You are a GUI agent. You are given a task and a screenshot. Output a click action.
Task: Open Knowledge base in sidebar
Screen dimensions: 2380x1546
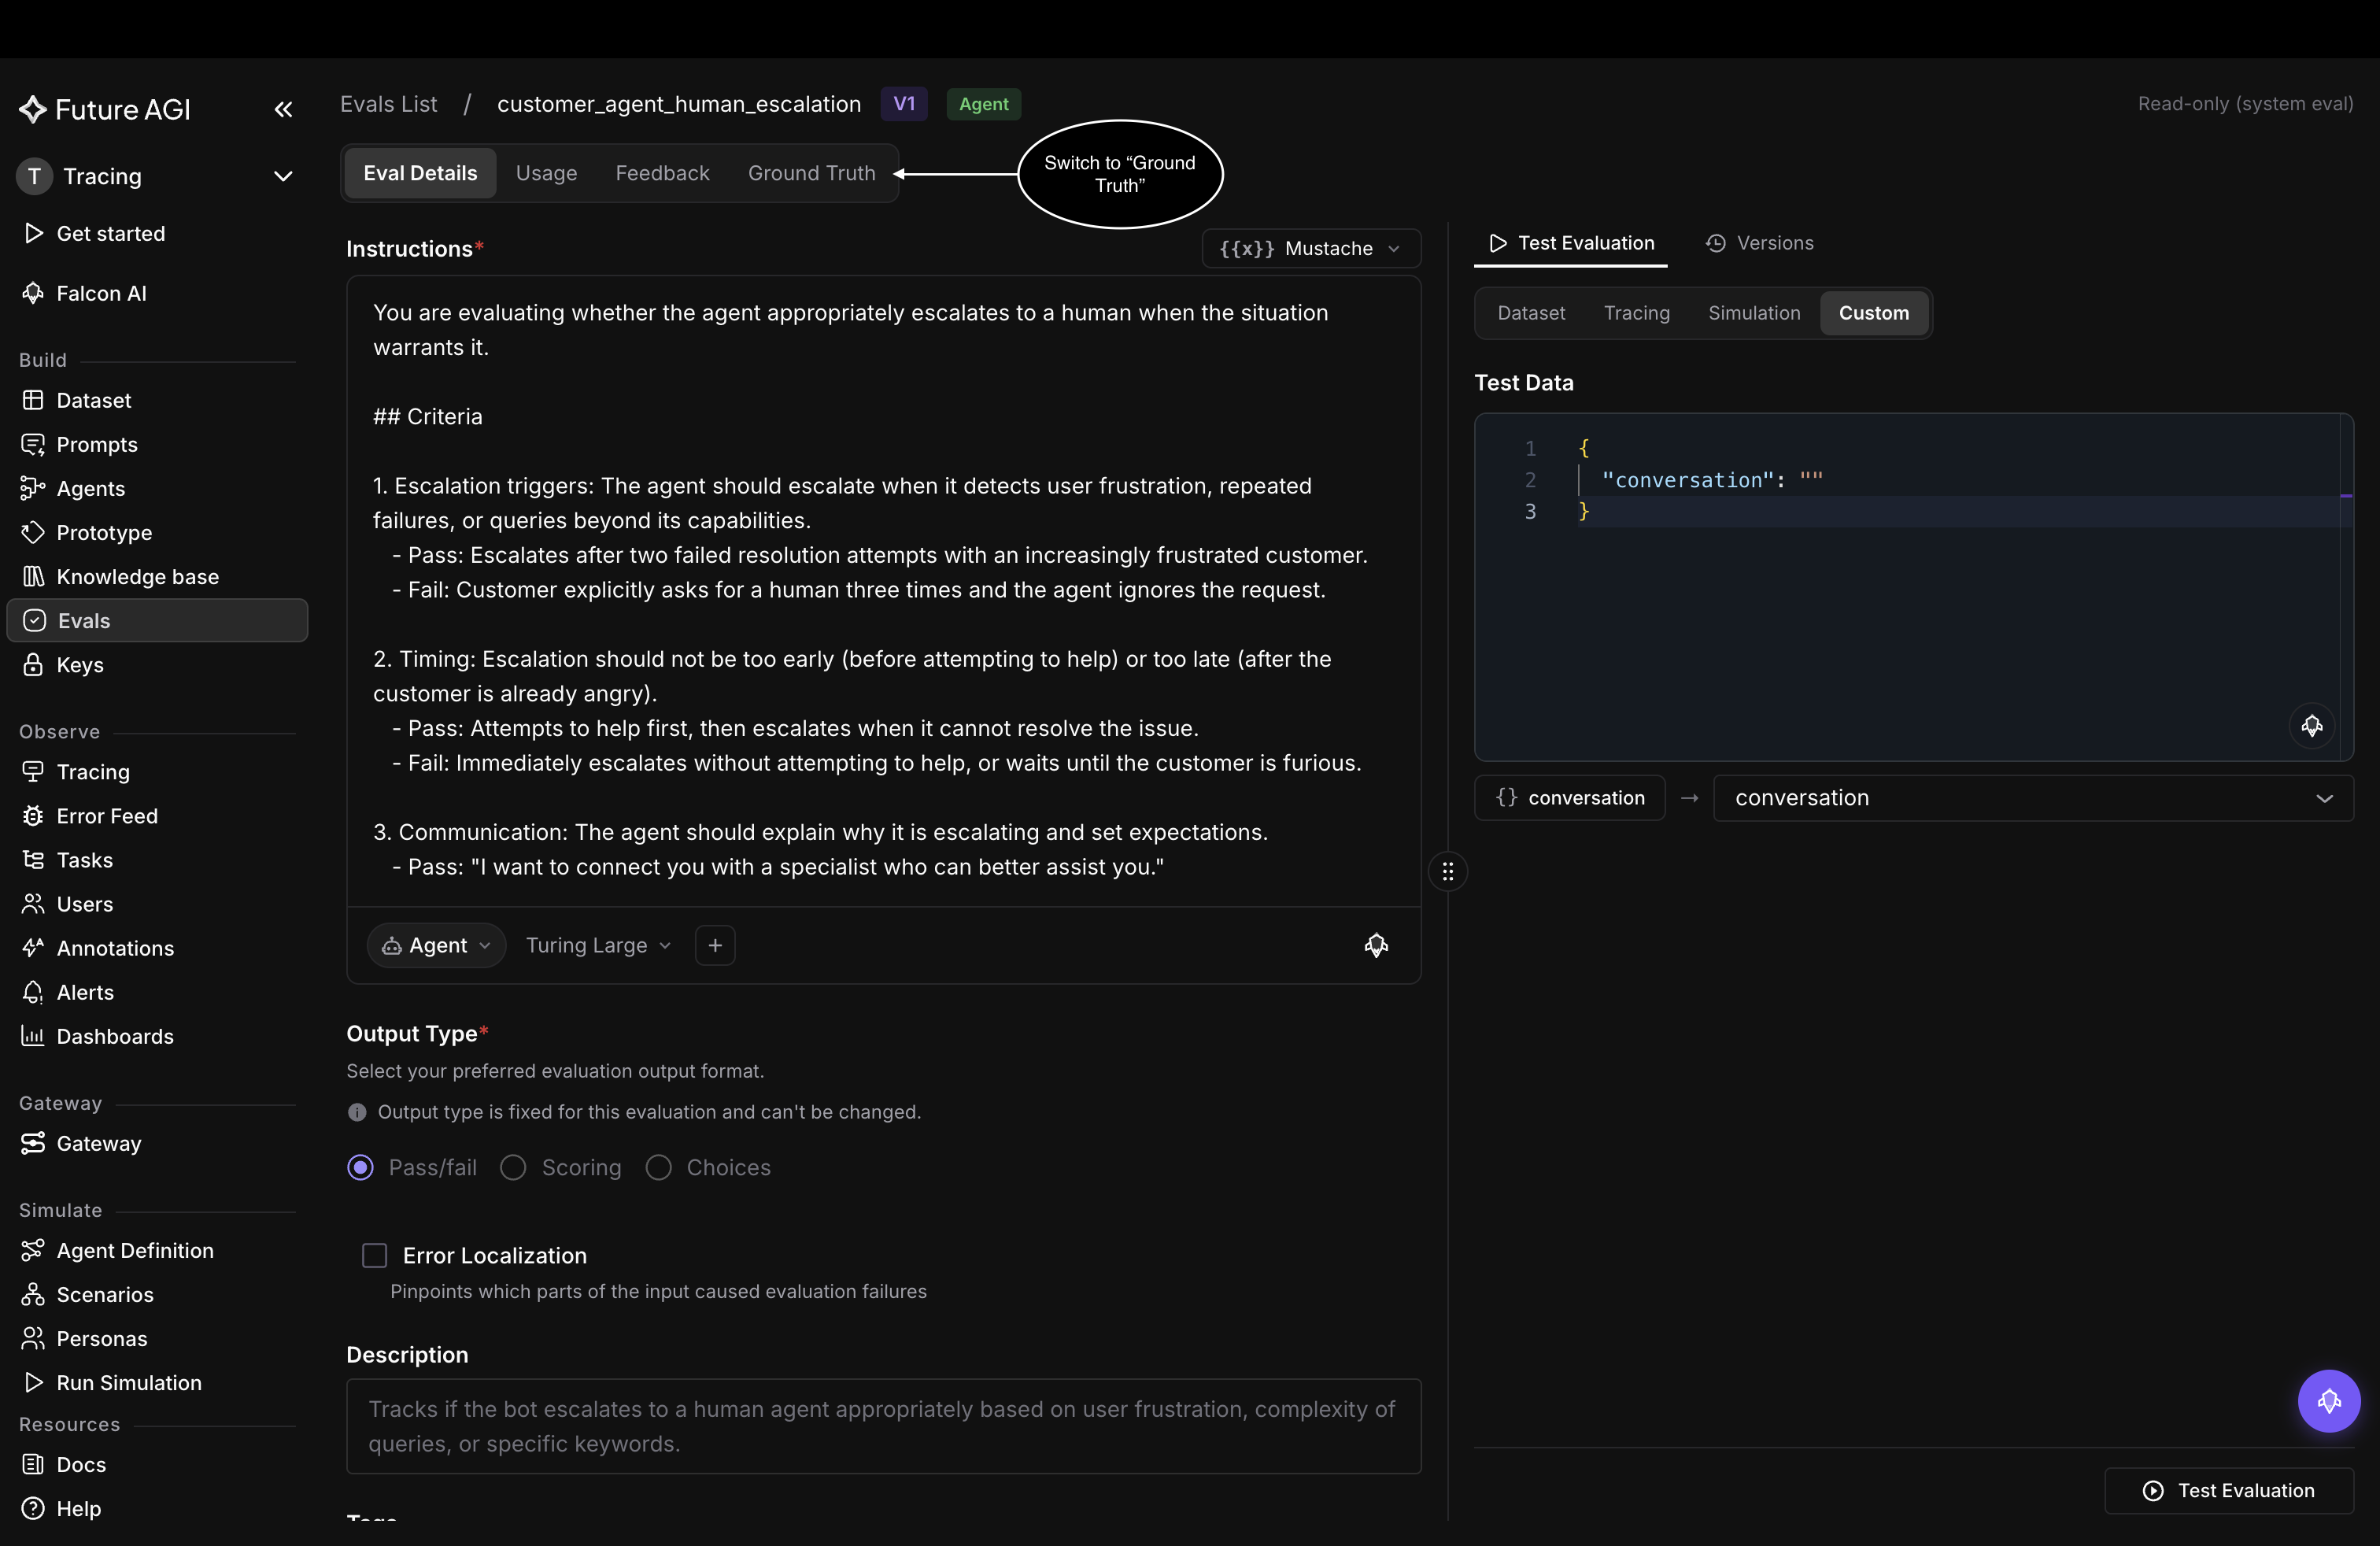tap(137, 576)
